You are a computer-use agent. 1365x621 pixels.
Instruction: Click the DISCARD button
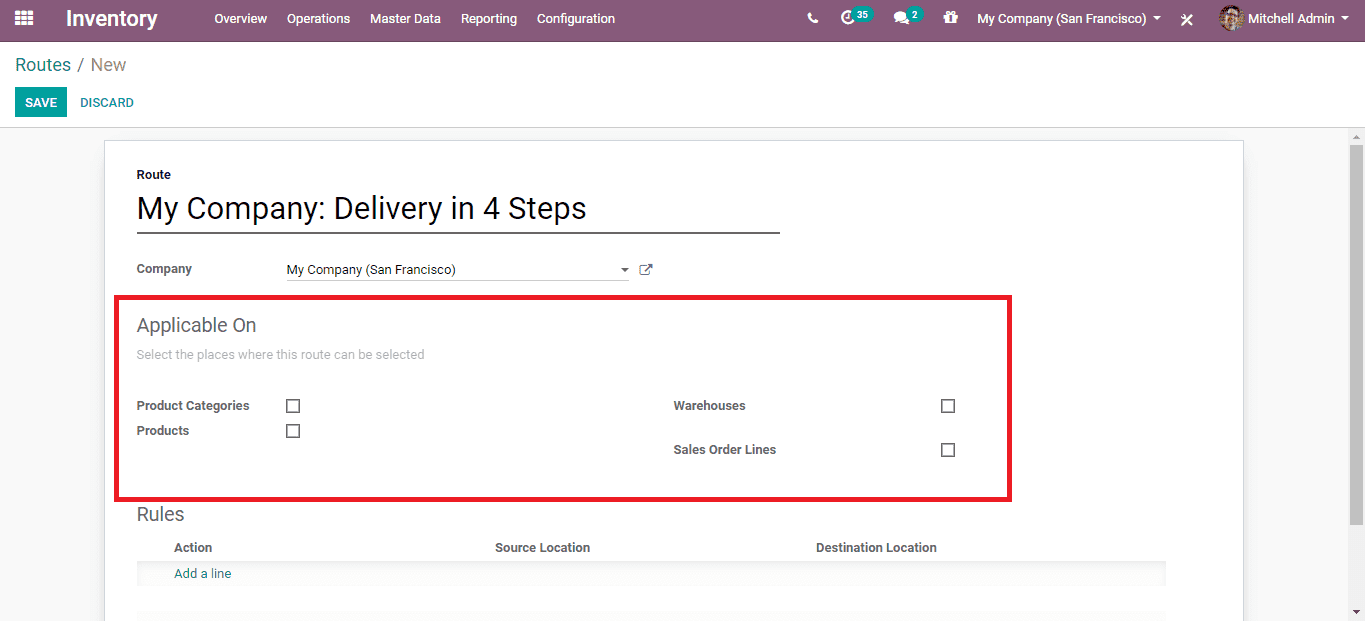point(107,102)
